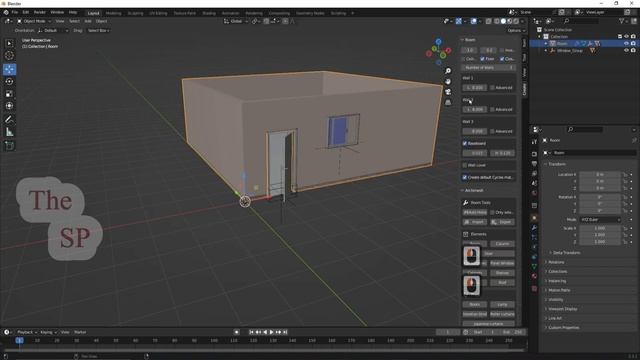Toggle the Wall cover checkbox
Image resolution: width=640 pixels, height=360 pixels.
tap(464, 165)
